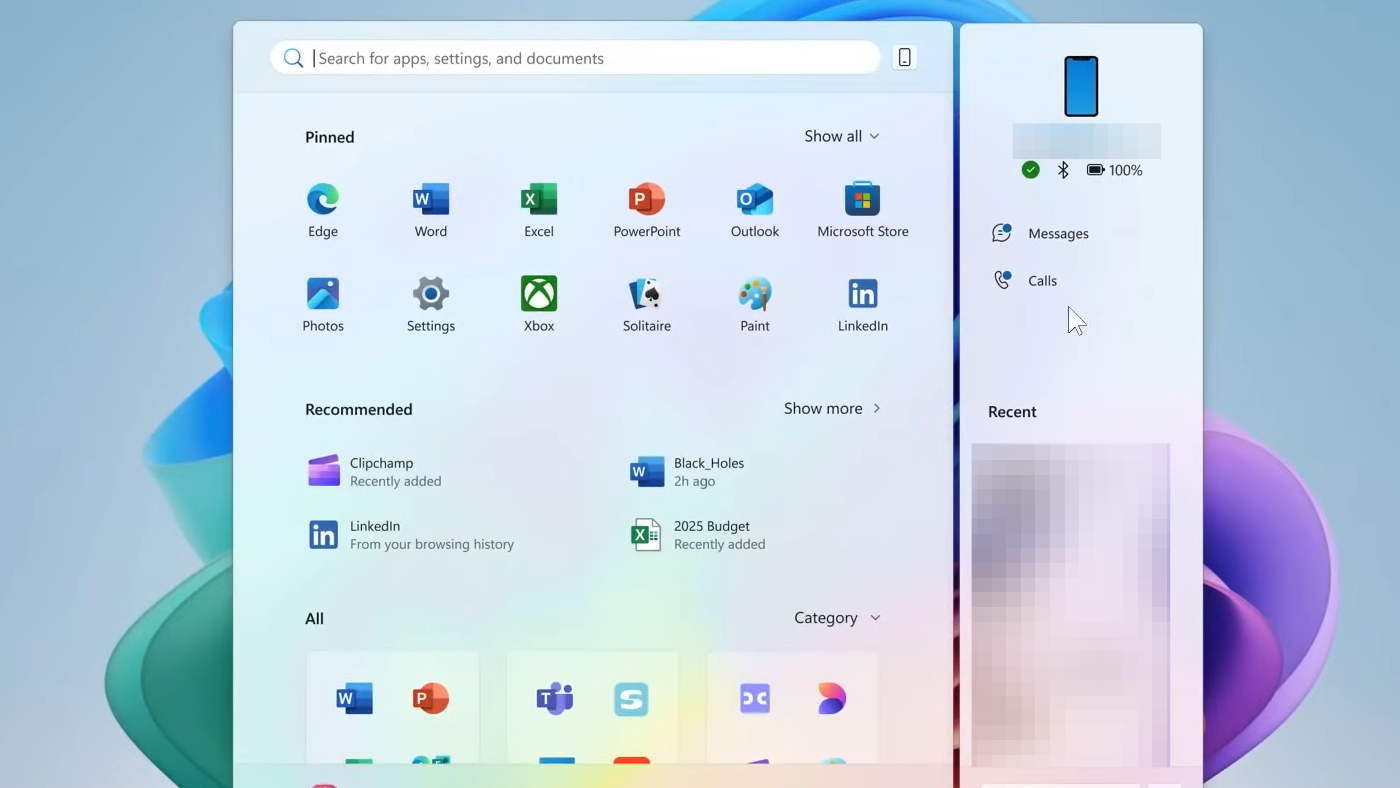Viewport: 1400px width, 788px height.
Task: Open Word in the first All category tile
Action: (354, 698)
